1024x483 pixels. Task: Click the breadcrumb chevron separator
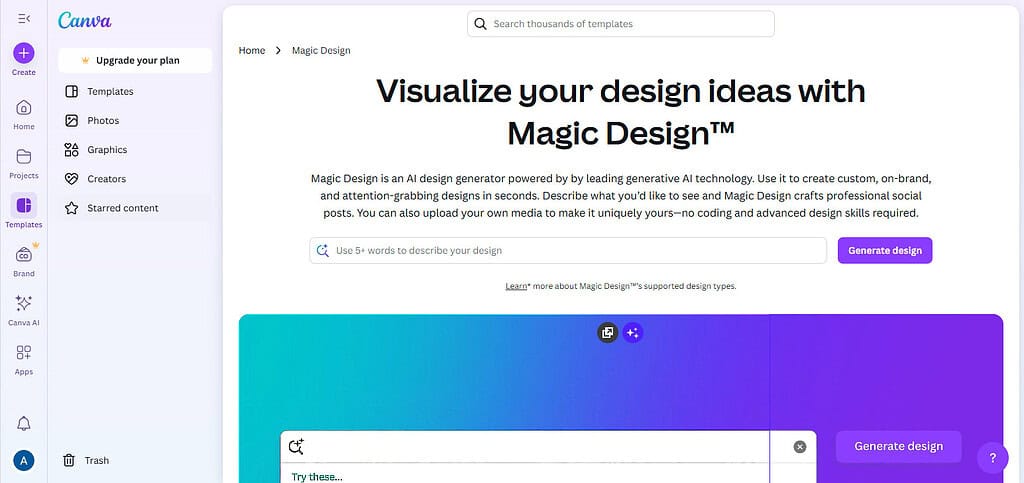[x=278, y=50]
